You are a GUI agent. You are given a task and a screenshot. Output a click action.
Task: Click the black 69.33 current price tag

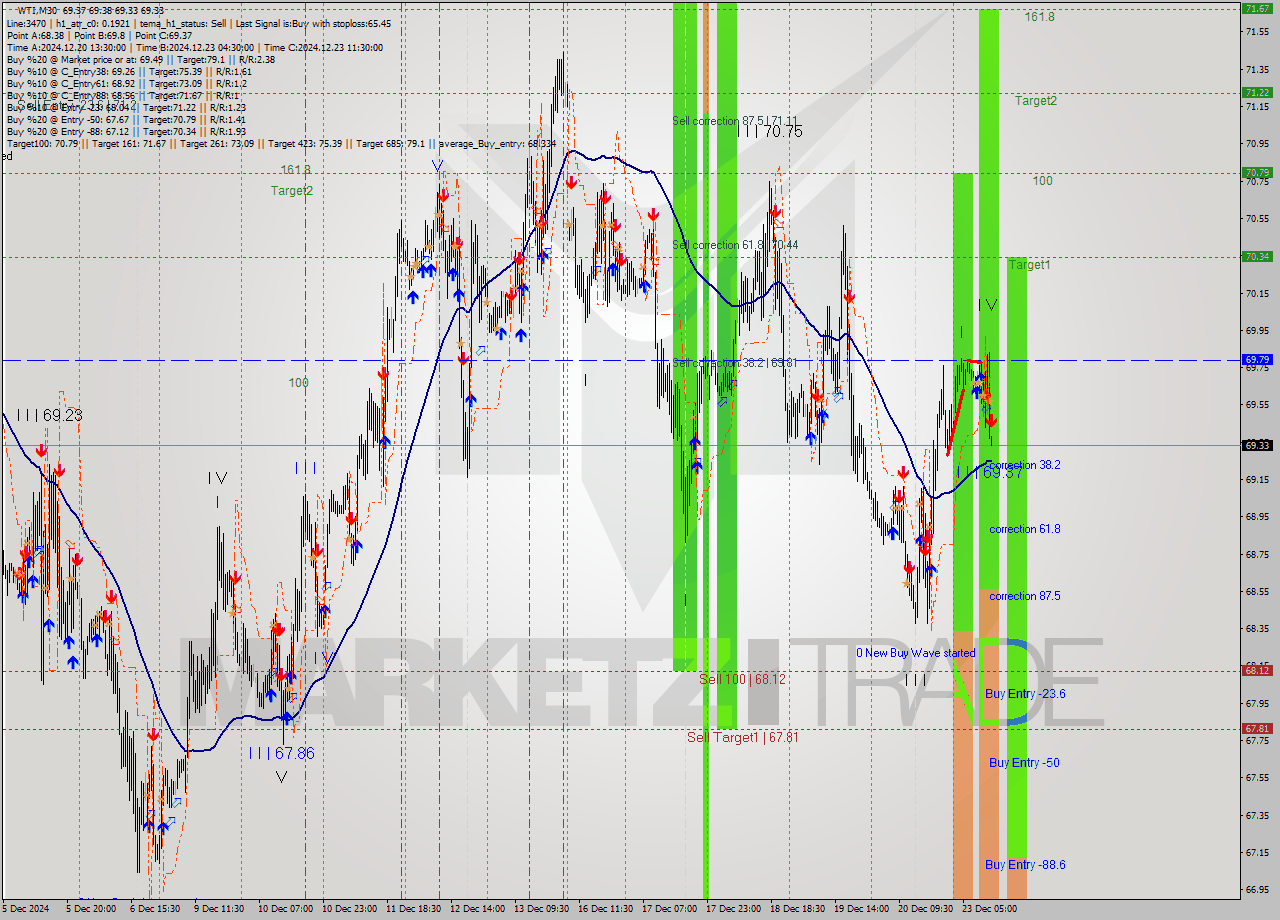pyautogui.click(x=1256, y=446)
